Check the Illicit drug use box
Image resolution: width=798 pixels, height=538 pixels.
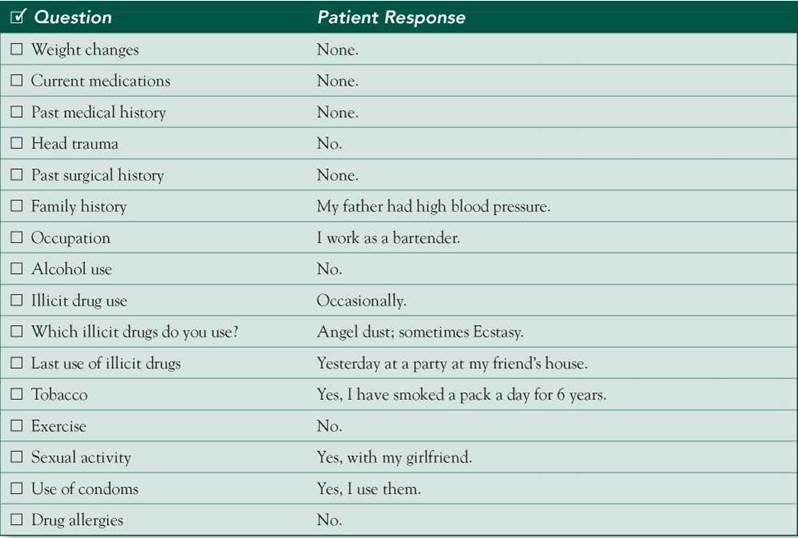coord(16,301)
